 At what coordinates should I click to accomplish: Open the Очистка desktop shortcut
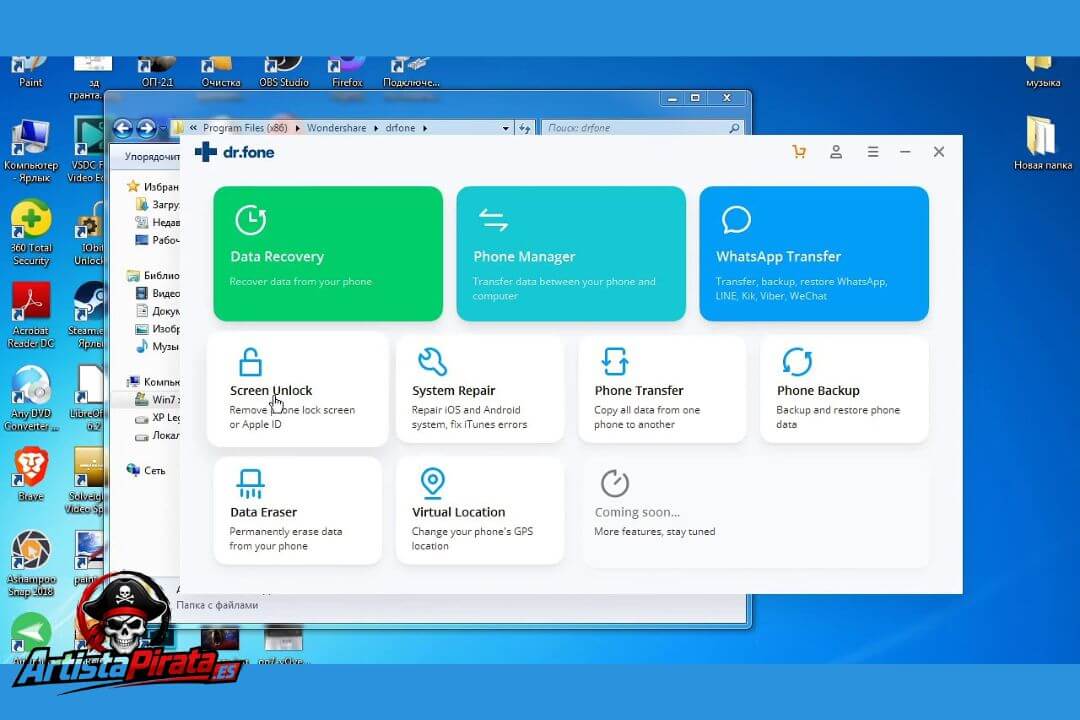pyautogui.click(x=220, y=72)
